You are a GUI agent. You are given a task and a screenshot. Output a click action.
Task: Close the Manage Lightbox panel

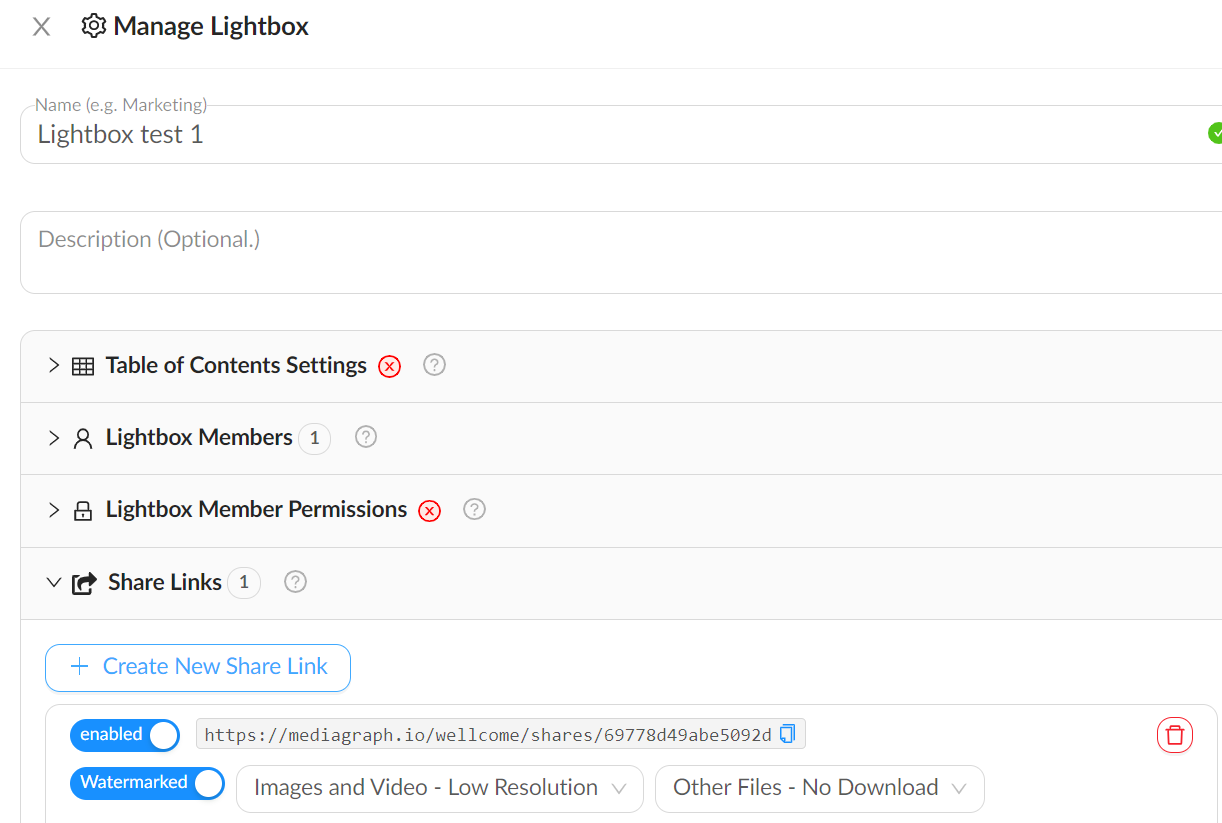tap(41, 27)
